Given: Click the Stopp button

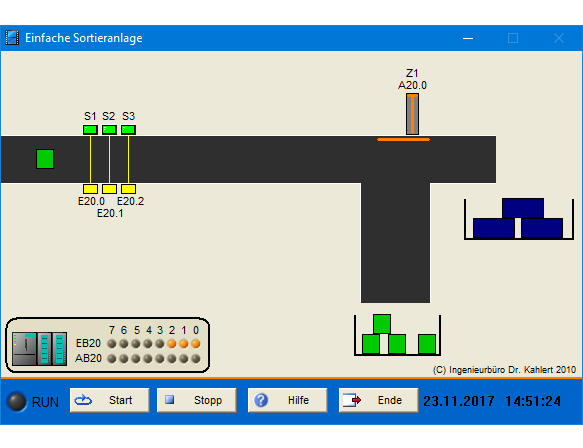Looking at the screenshot, I should [x=197, y=400].
